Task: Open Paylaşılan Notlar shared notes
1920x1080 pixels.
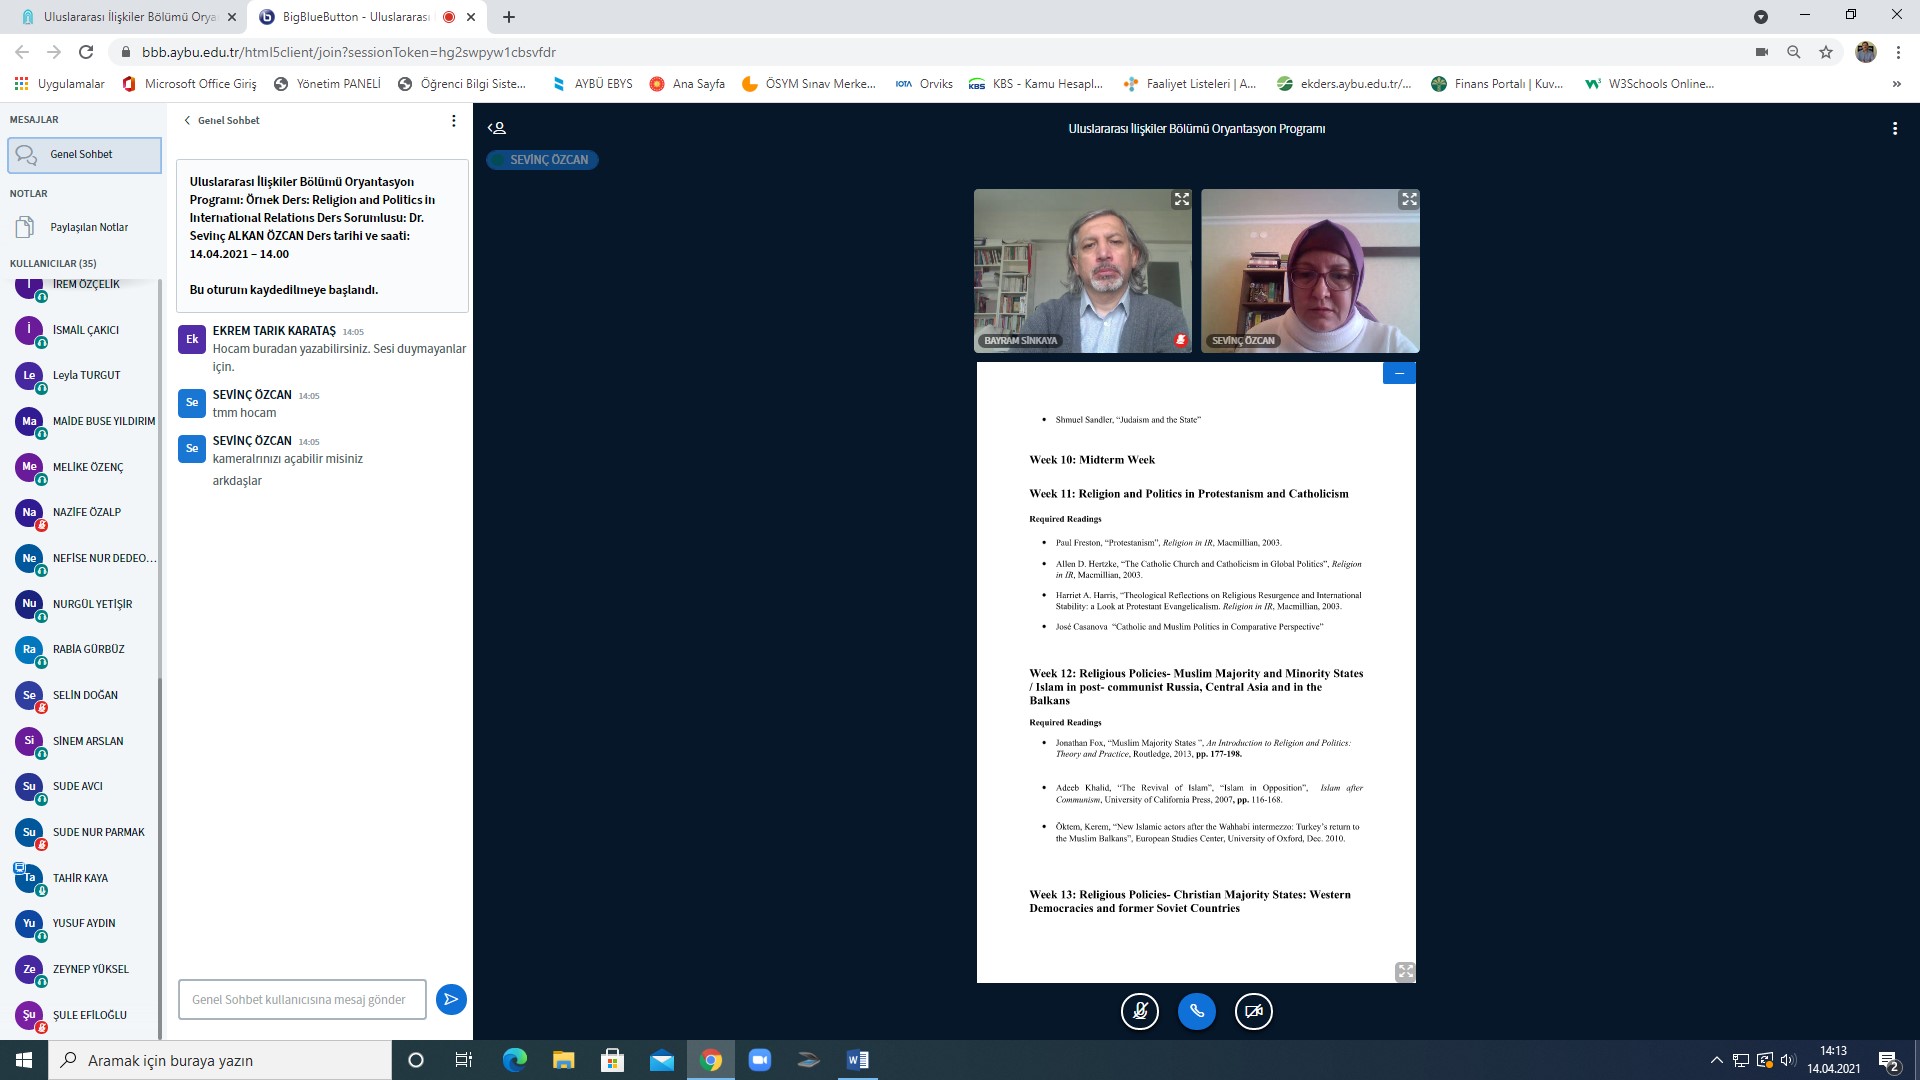Action: (x=89, y=227)
